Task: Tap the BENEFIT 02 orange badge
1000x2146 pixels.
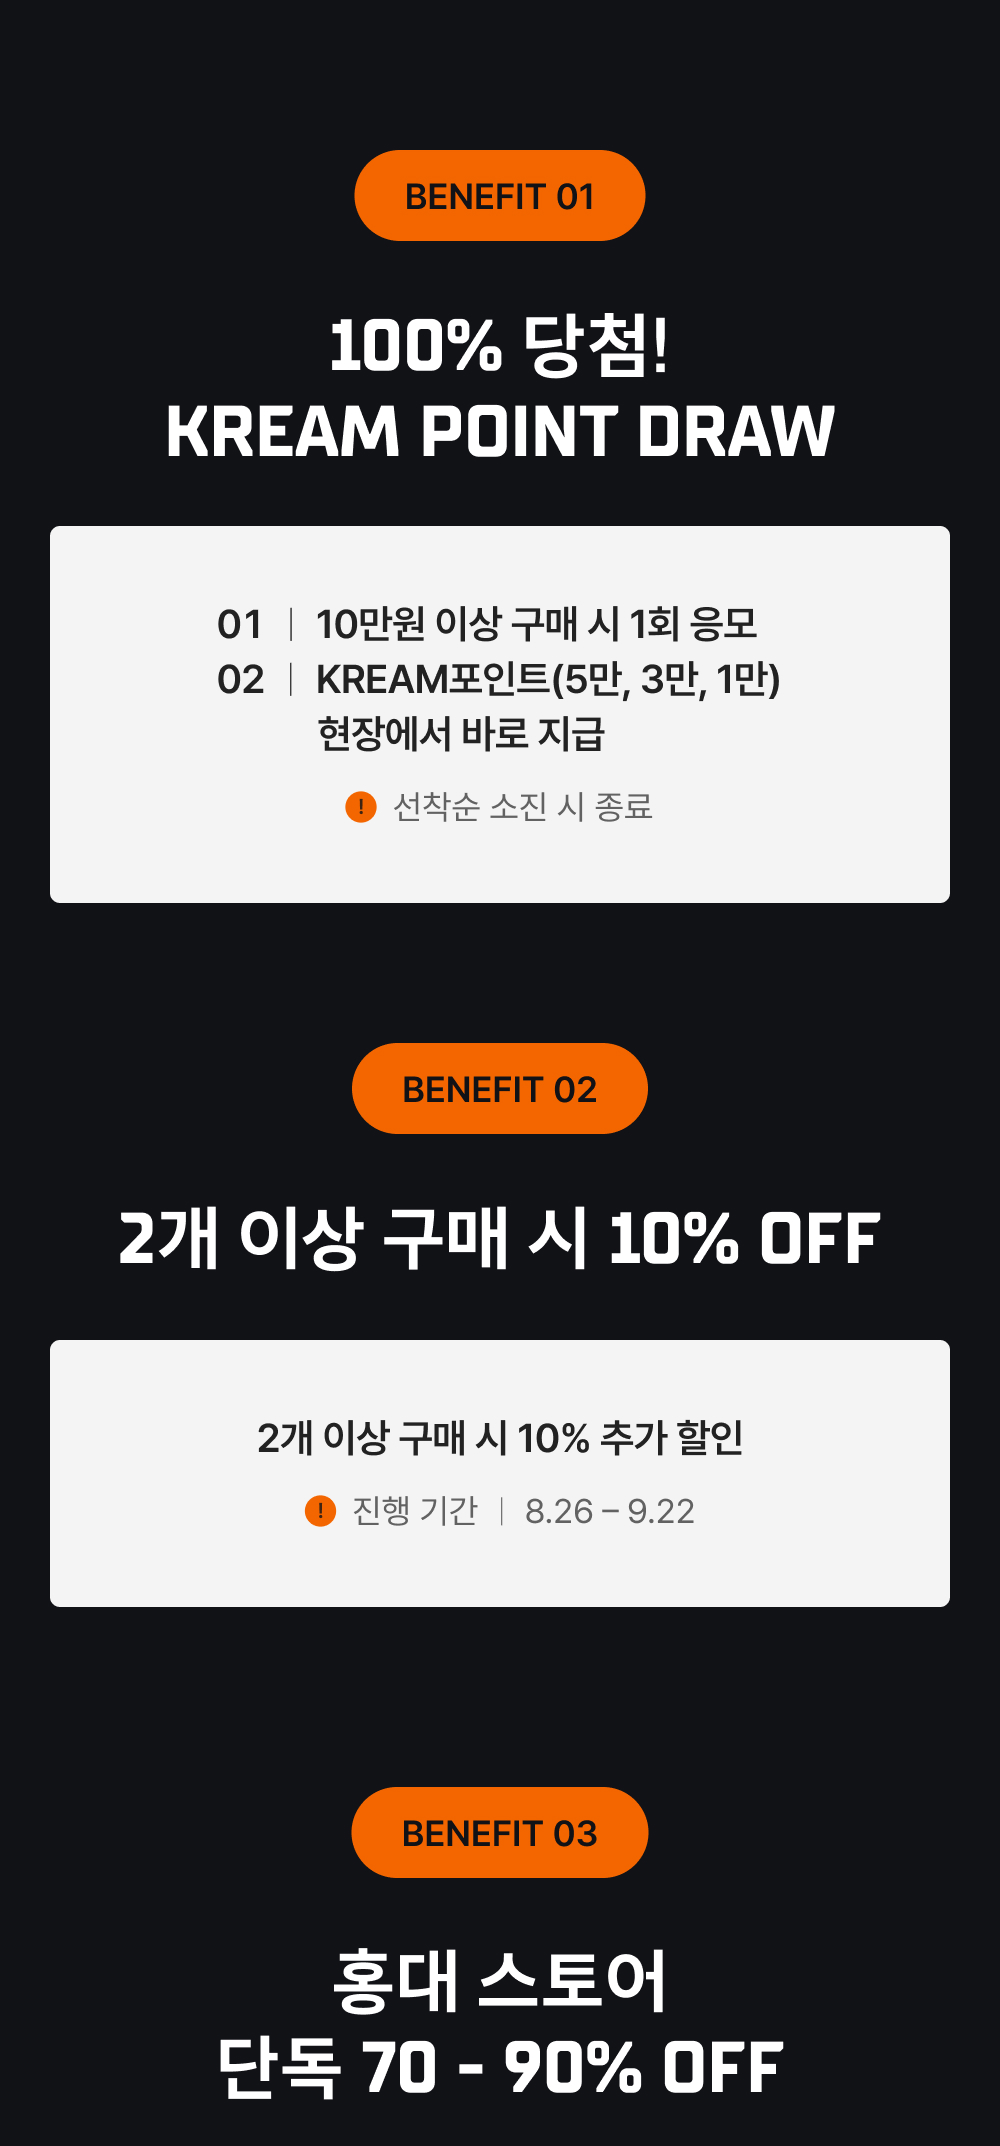Action: [x=500, y=1089]
